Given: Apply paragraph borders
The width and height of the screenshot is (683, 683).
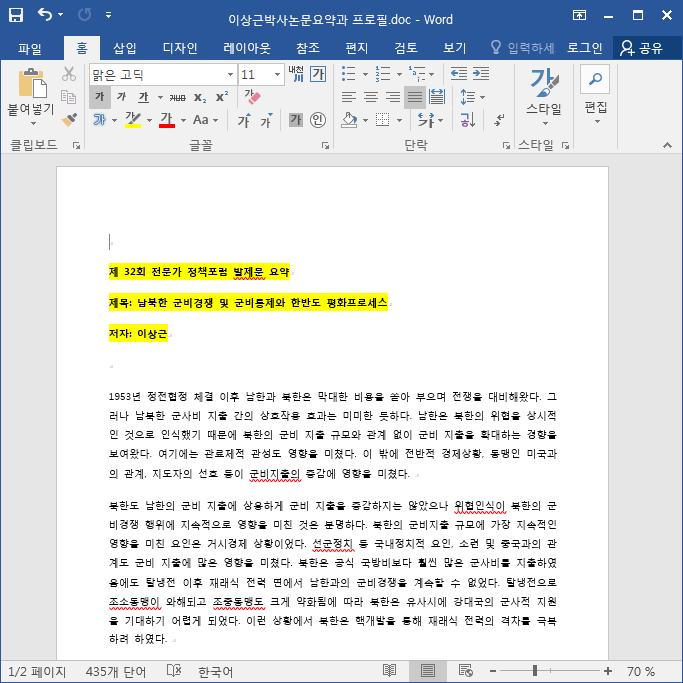Looking at the screenshot, I should pos(382,119).
